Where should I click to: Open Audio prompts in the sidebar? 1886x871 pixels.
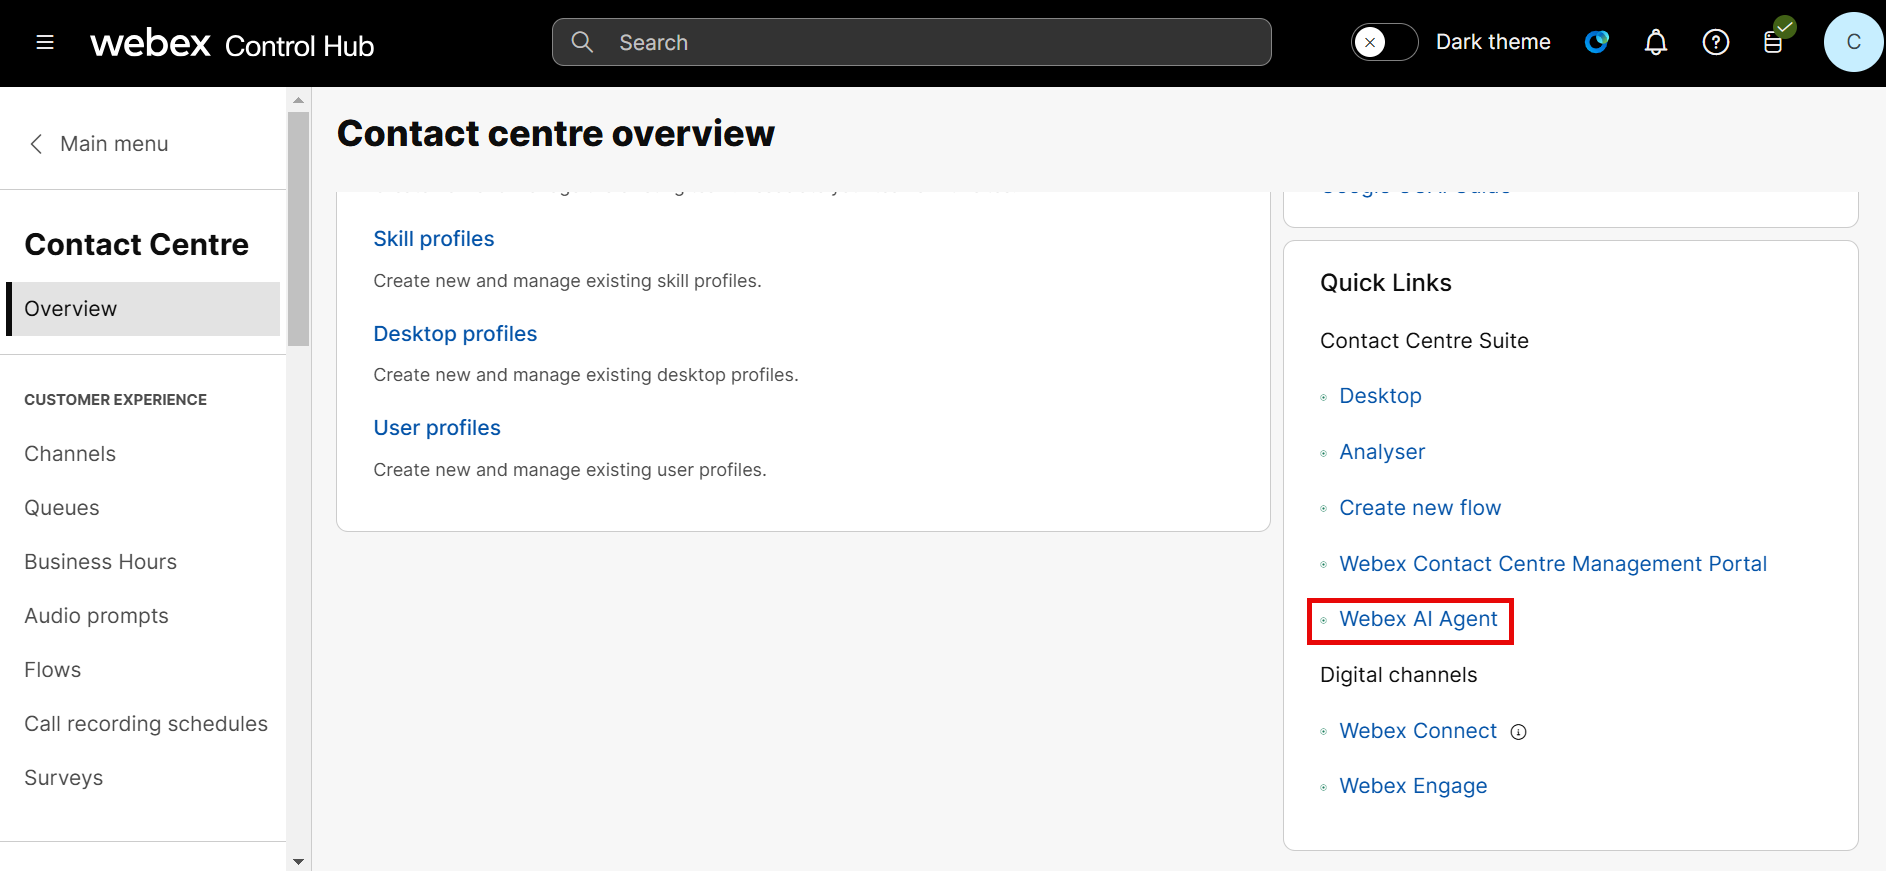[96, 616]
